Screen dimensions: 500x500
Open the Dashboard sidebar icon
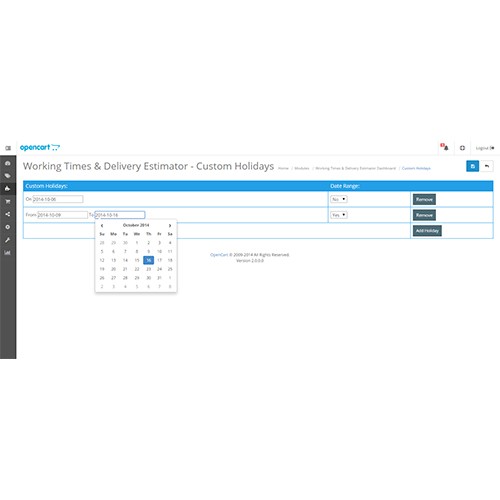click(8, 163)
